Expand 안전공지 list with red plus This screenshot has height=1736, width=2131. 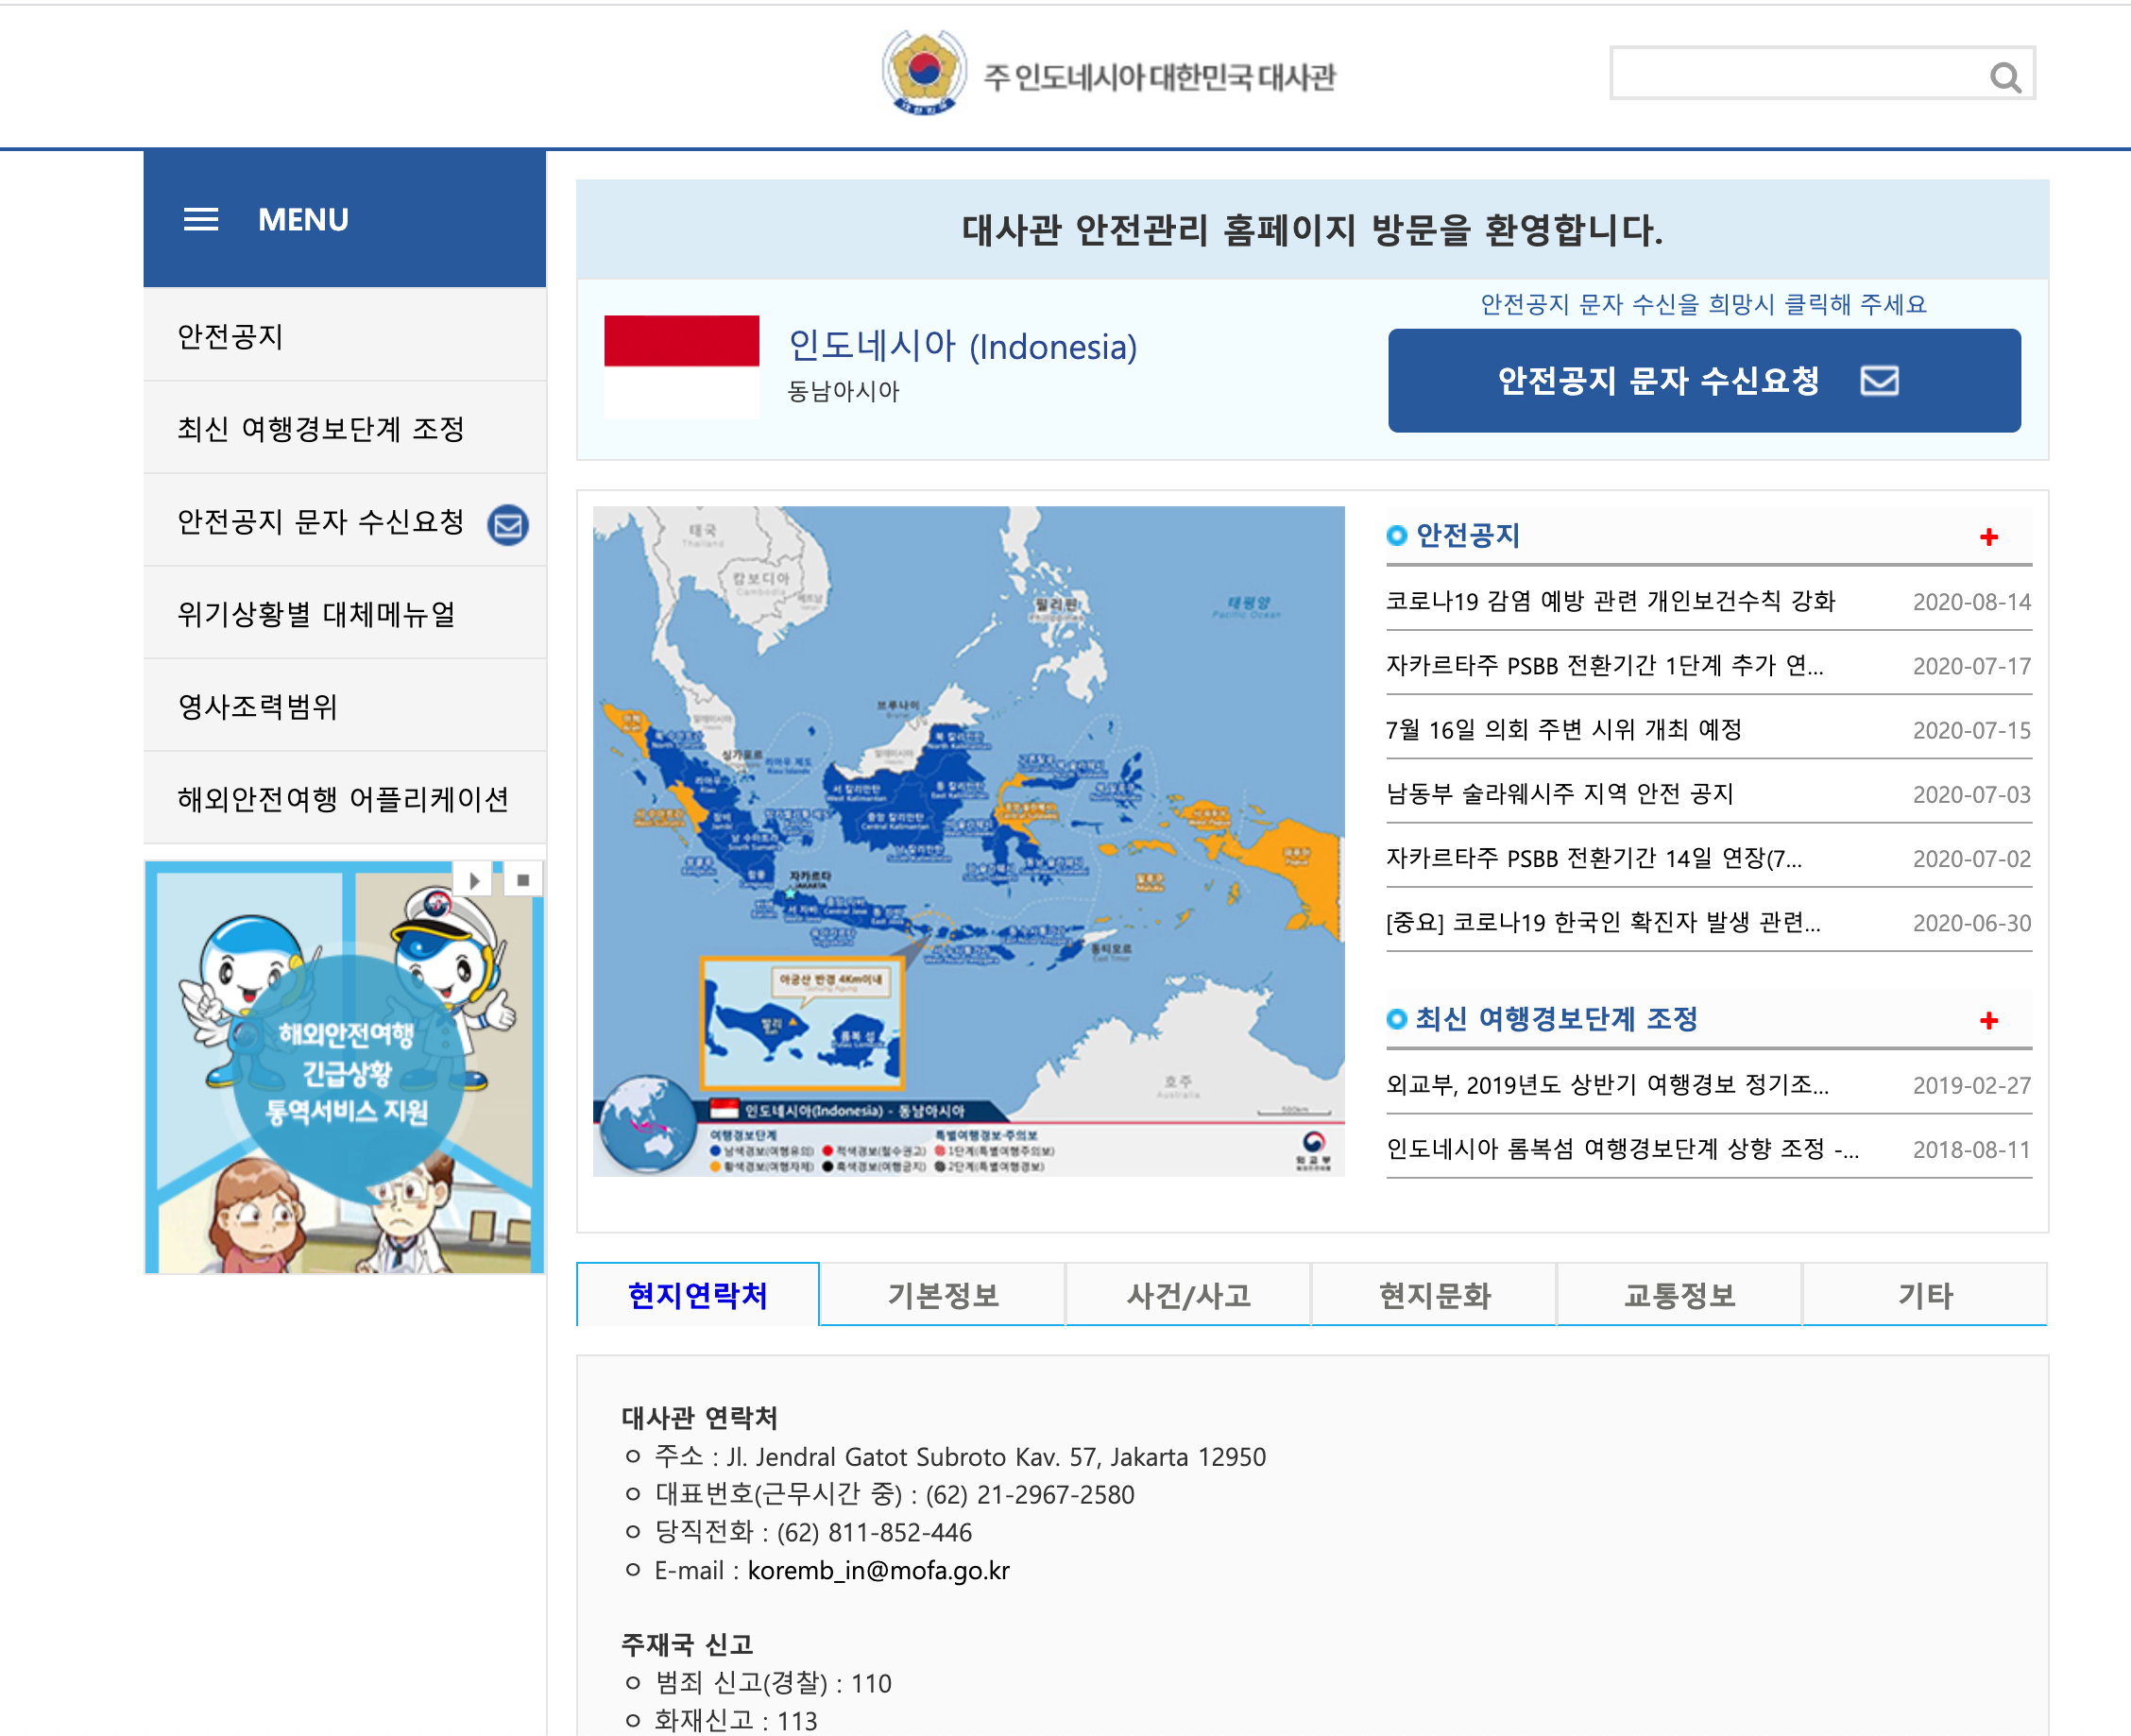(1988, 537)
